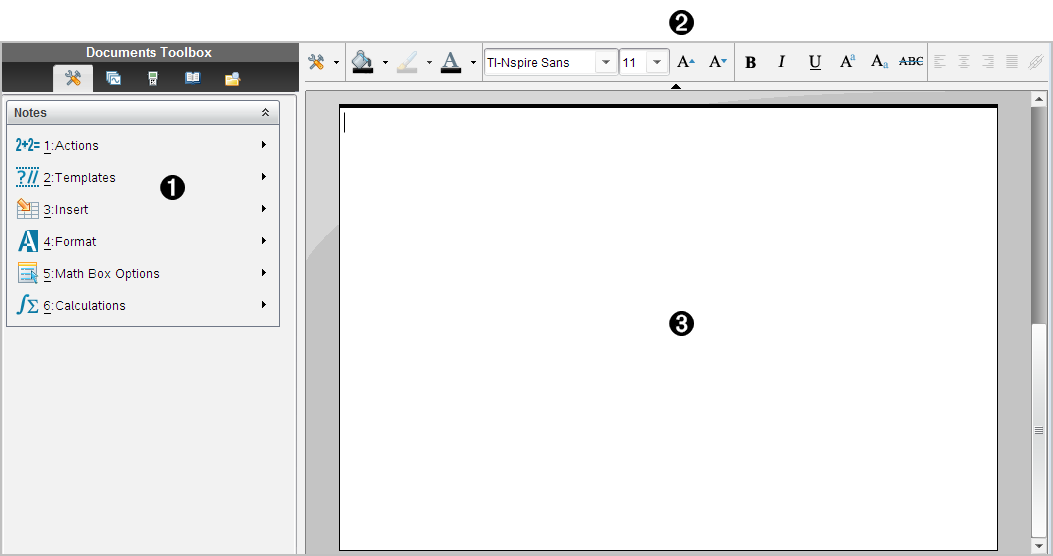The width and height of the screenshot is (1053, 556).
Task: Click the text color 'A' icon
Action: pos(450,62)
